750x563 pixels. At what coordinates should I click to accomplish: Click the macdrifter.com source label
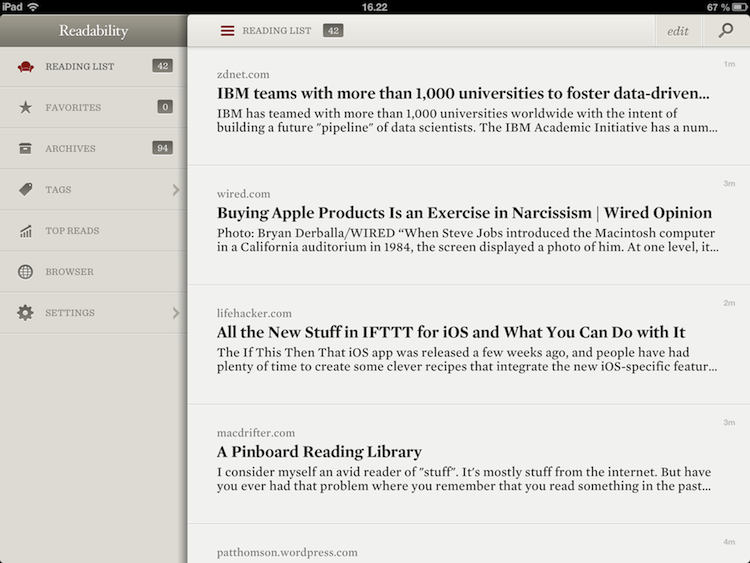pos(256,433)
